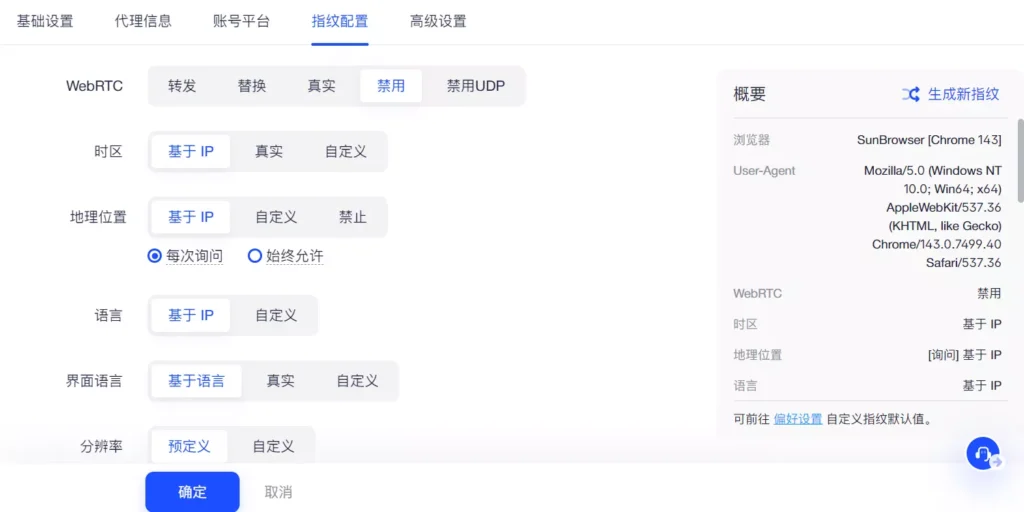Screen dimensions: 1024x512
Task: Select 每次询问 radio button
Action: [x=155, y=256]
